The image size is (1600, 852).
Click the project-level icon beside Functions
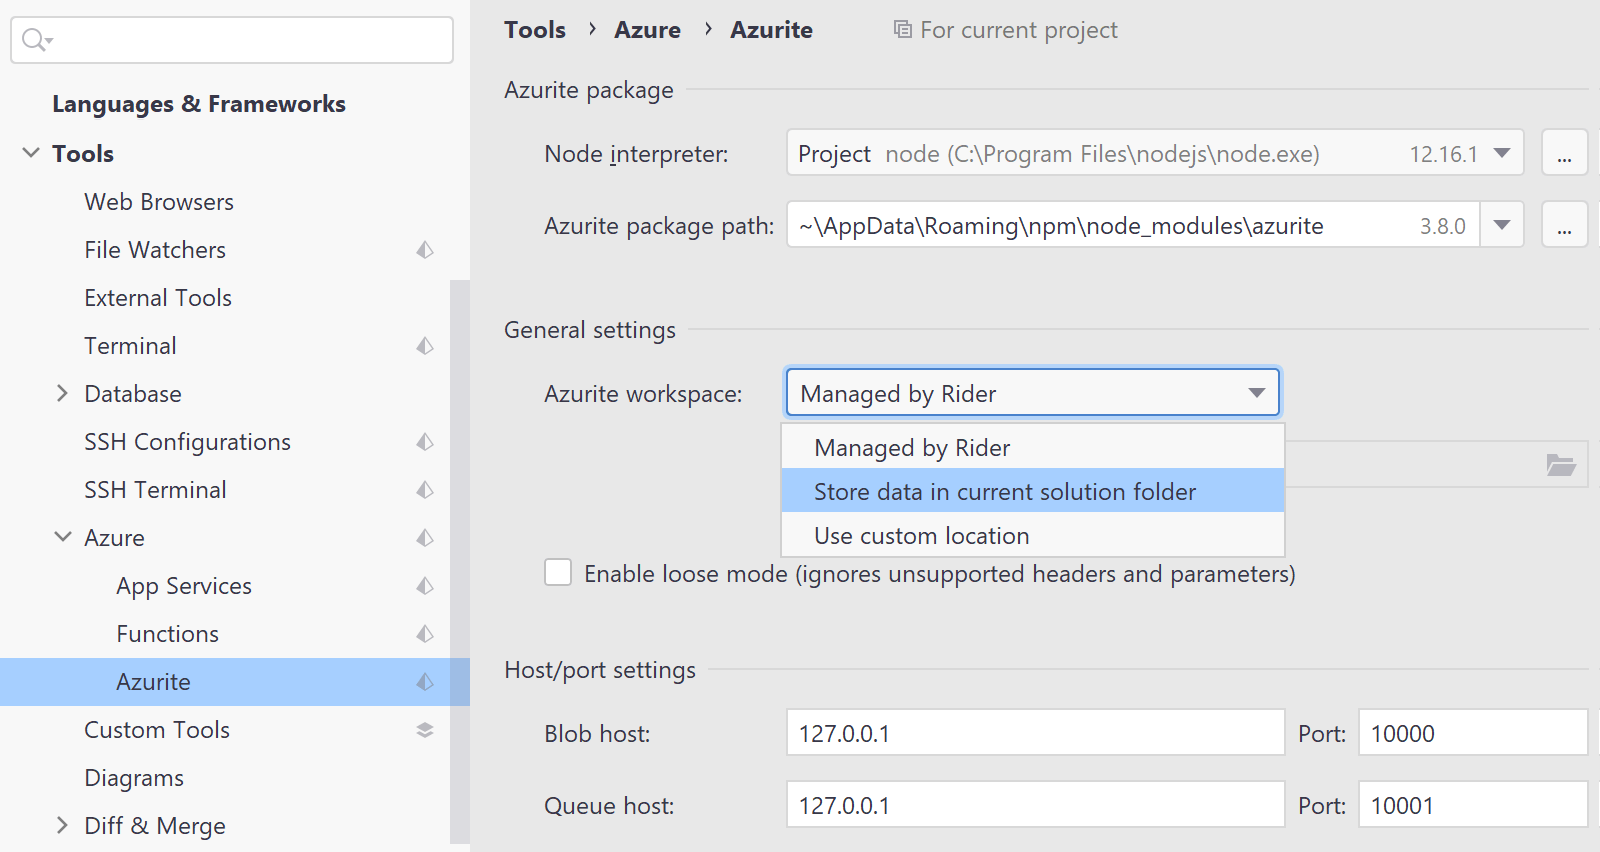(x=425, y=634)
